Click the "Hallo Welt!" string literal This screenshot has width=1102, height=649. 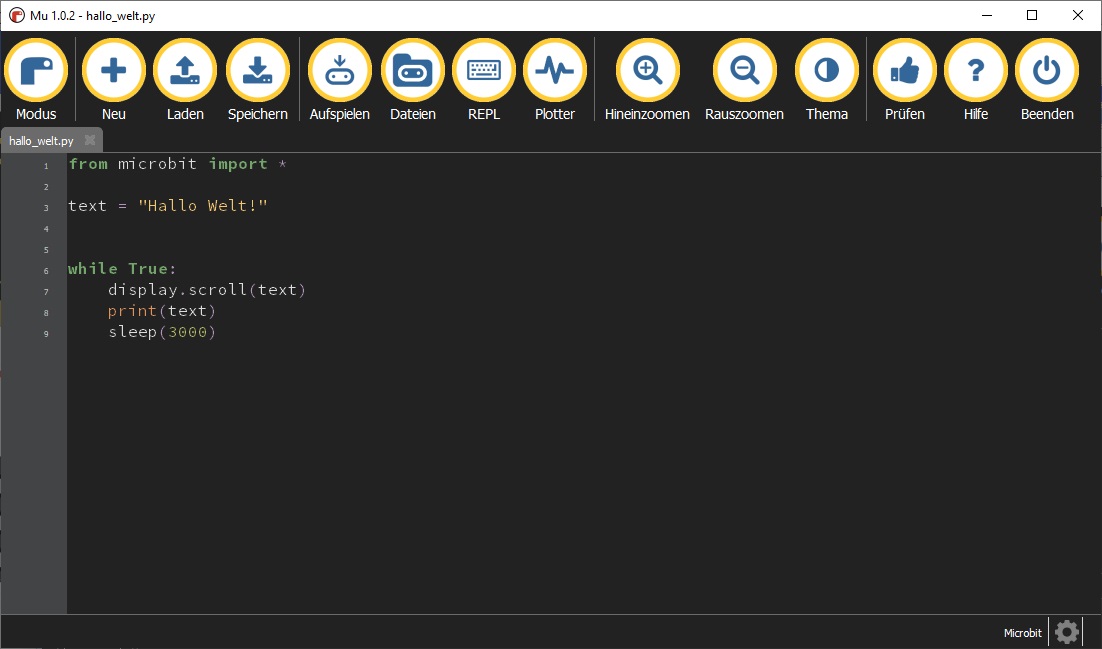tap(202, 205)
